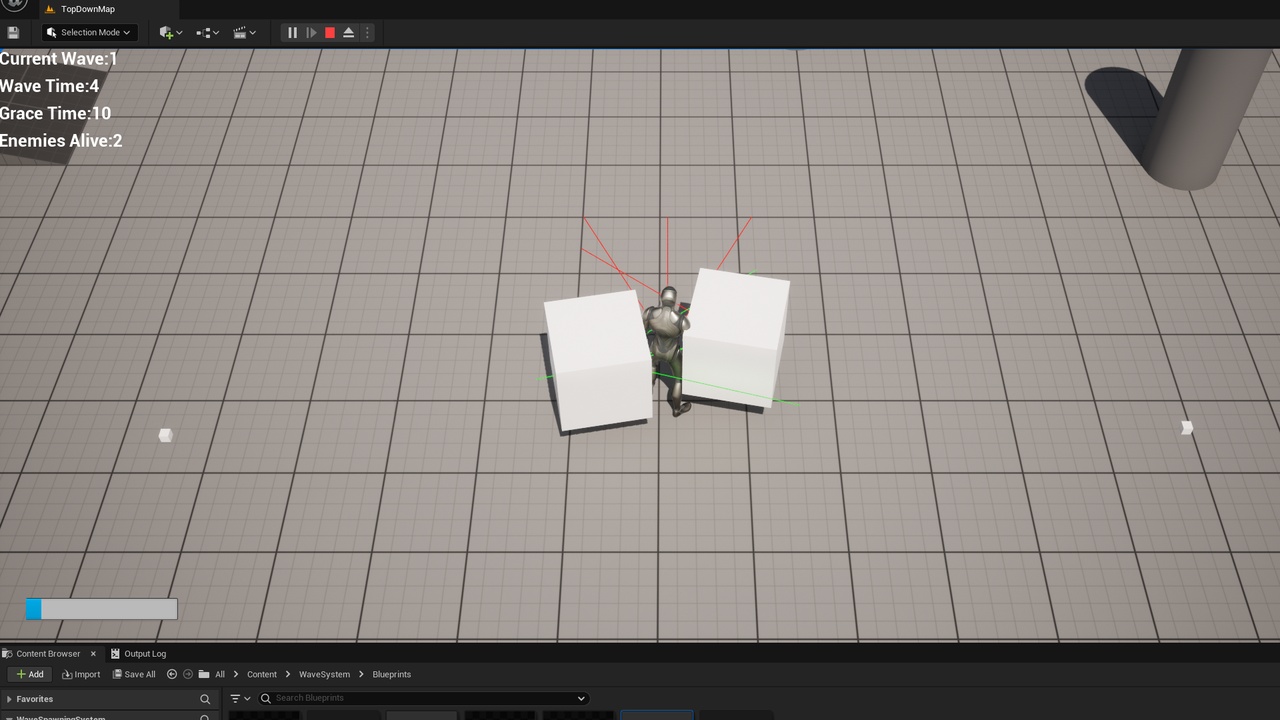
Task: Click the blue progress bar in viewport
Action: click(x=101, y=609)
